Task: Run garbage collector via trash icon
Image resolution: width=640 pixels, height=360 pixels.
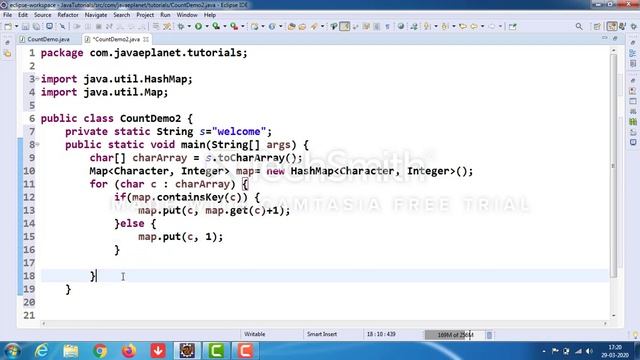Action: point(489,335)
